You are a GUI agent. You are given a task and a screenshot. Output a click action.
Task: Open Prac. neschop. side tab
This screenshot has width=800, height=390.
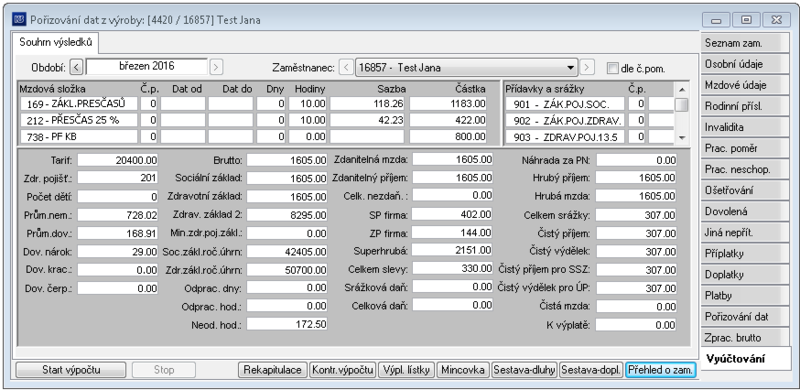[x=744, y=169]
